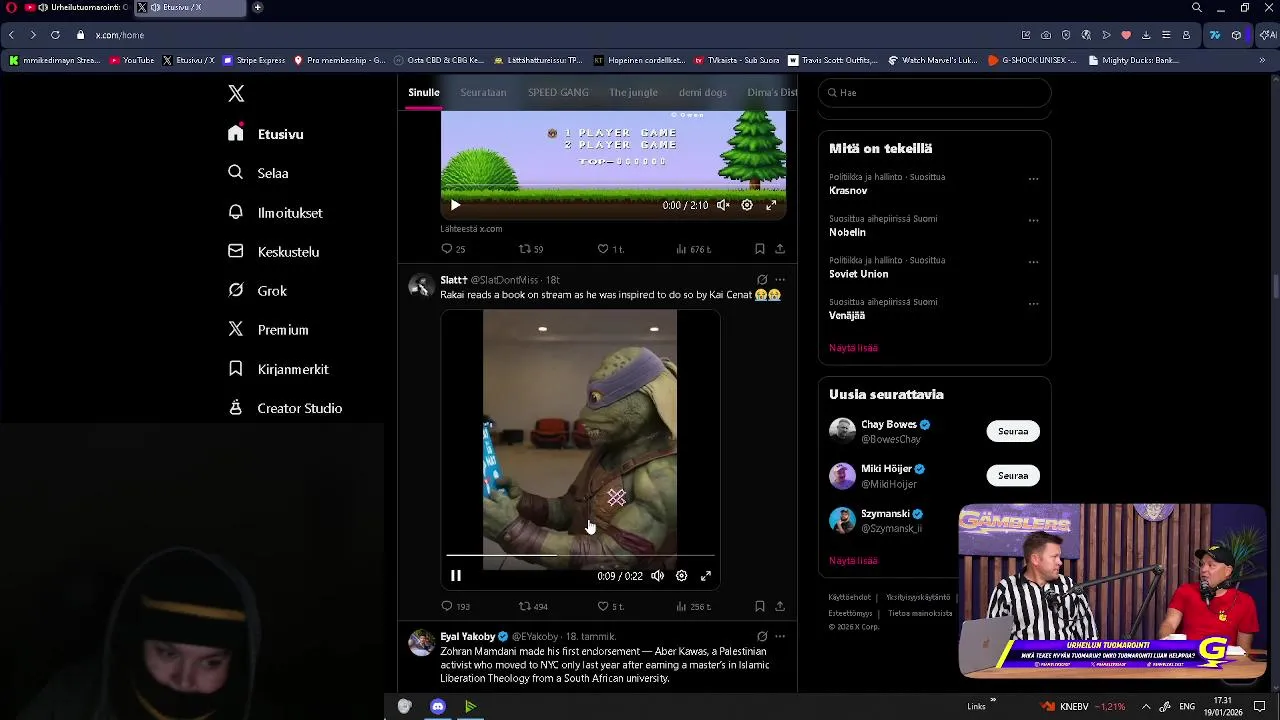View analytics showing 676 t. views
The width and height of the screenshot is (1280, 720).
(693, 249)
